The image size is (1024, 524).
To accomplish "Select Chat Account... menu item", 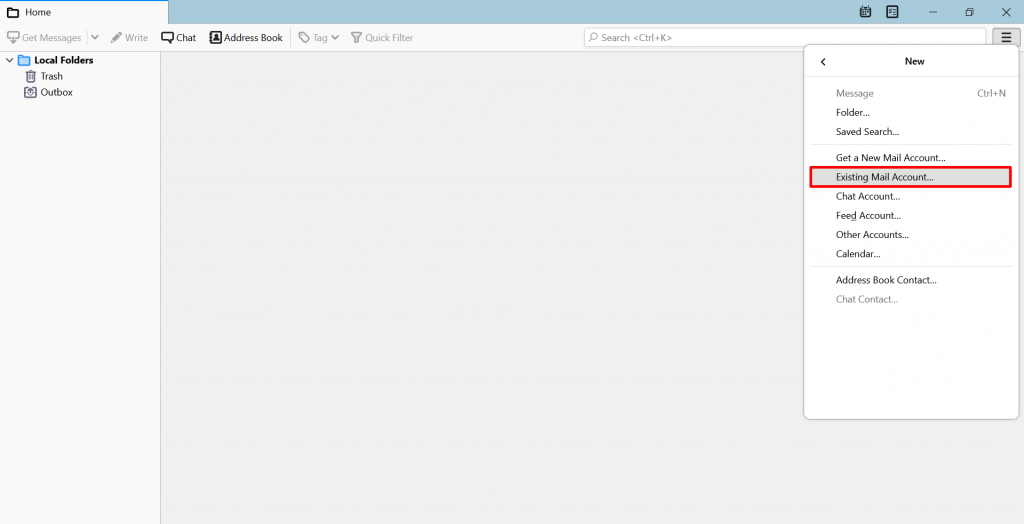I will click(x=911, y=196).
